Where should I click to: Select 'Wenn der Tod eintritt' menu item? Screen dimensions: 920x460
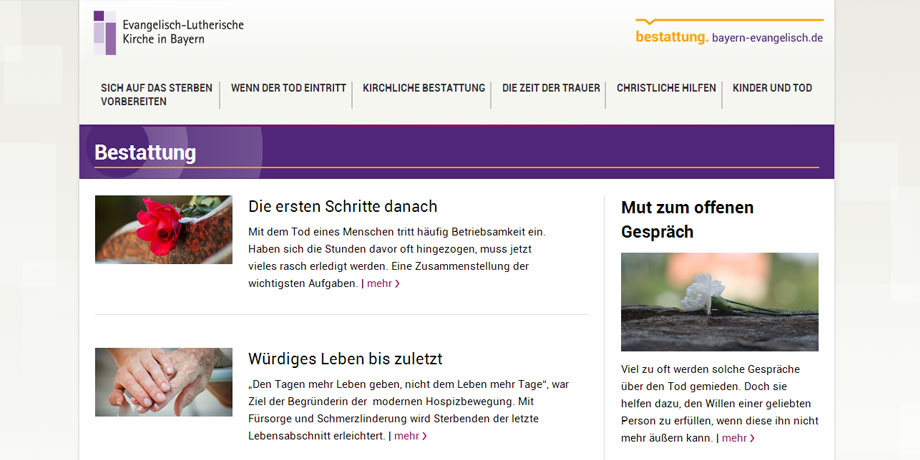pyautogui.click(x=288, y=88)
